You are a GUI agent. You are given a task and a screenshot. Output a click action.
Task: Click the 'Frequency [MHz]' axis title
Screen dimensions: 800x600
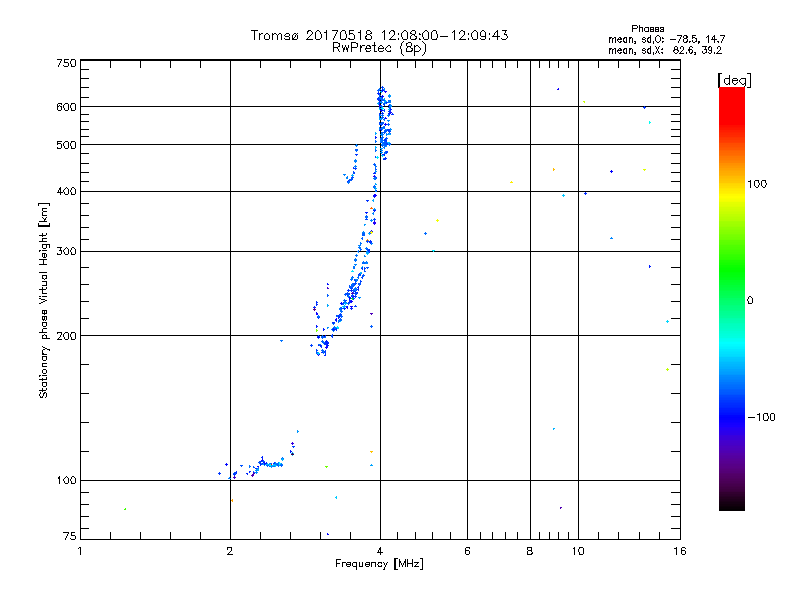[379, 564]
